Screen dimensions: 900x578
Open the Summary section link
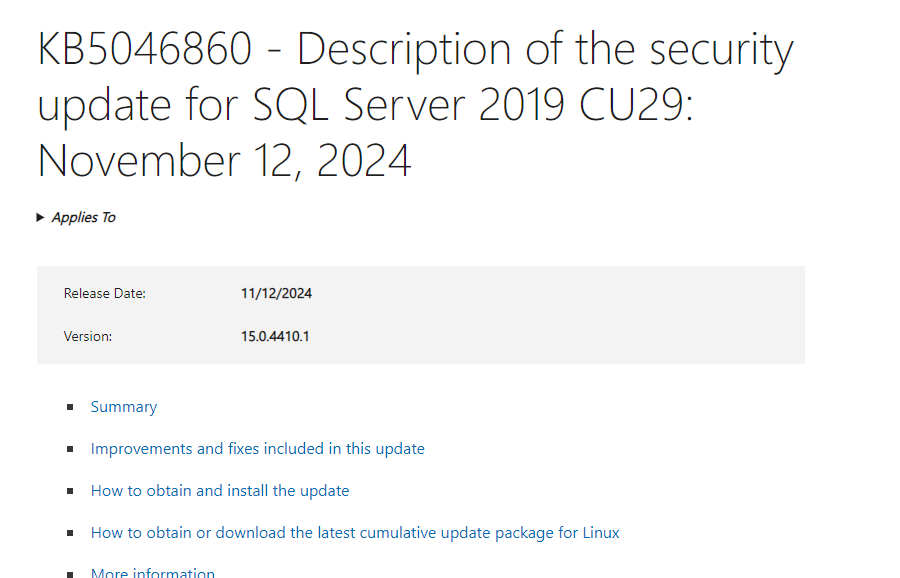[x=124, y=407]
